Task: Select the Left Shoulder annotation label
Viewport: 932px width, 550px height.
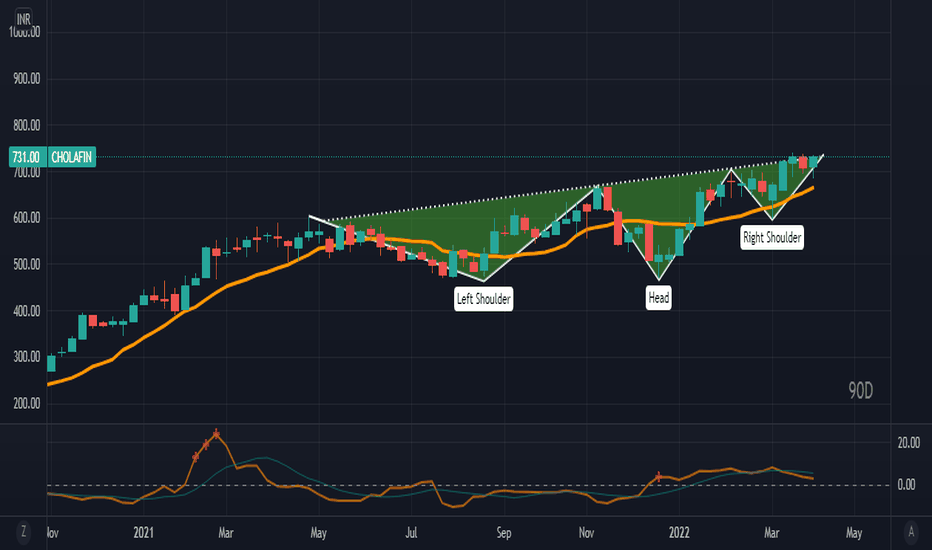Action: (x=483, y=298)
